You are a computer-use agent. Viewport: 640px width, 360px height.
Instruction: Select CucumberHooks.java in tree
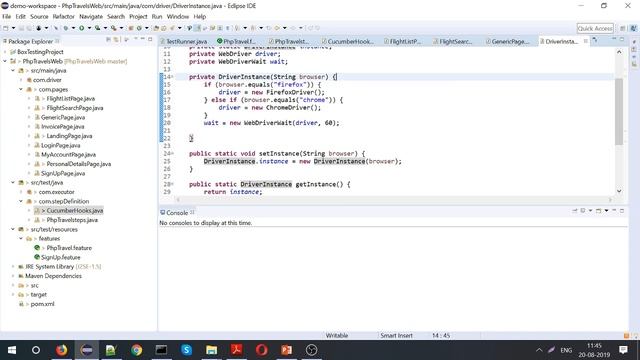click(75, 211)
